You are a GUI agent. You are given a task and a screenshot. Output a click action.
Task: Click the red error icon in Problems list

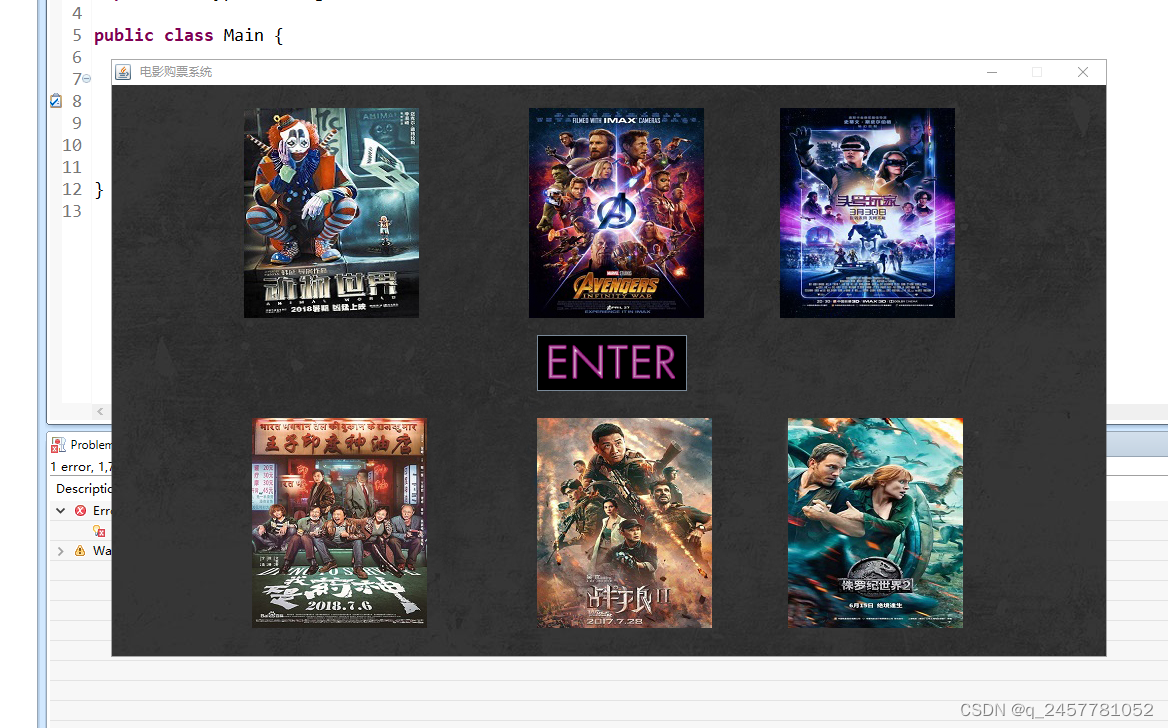80,510
